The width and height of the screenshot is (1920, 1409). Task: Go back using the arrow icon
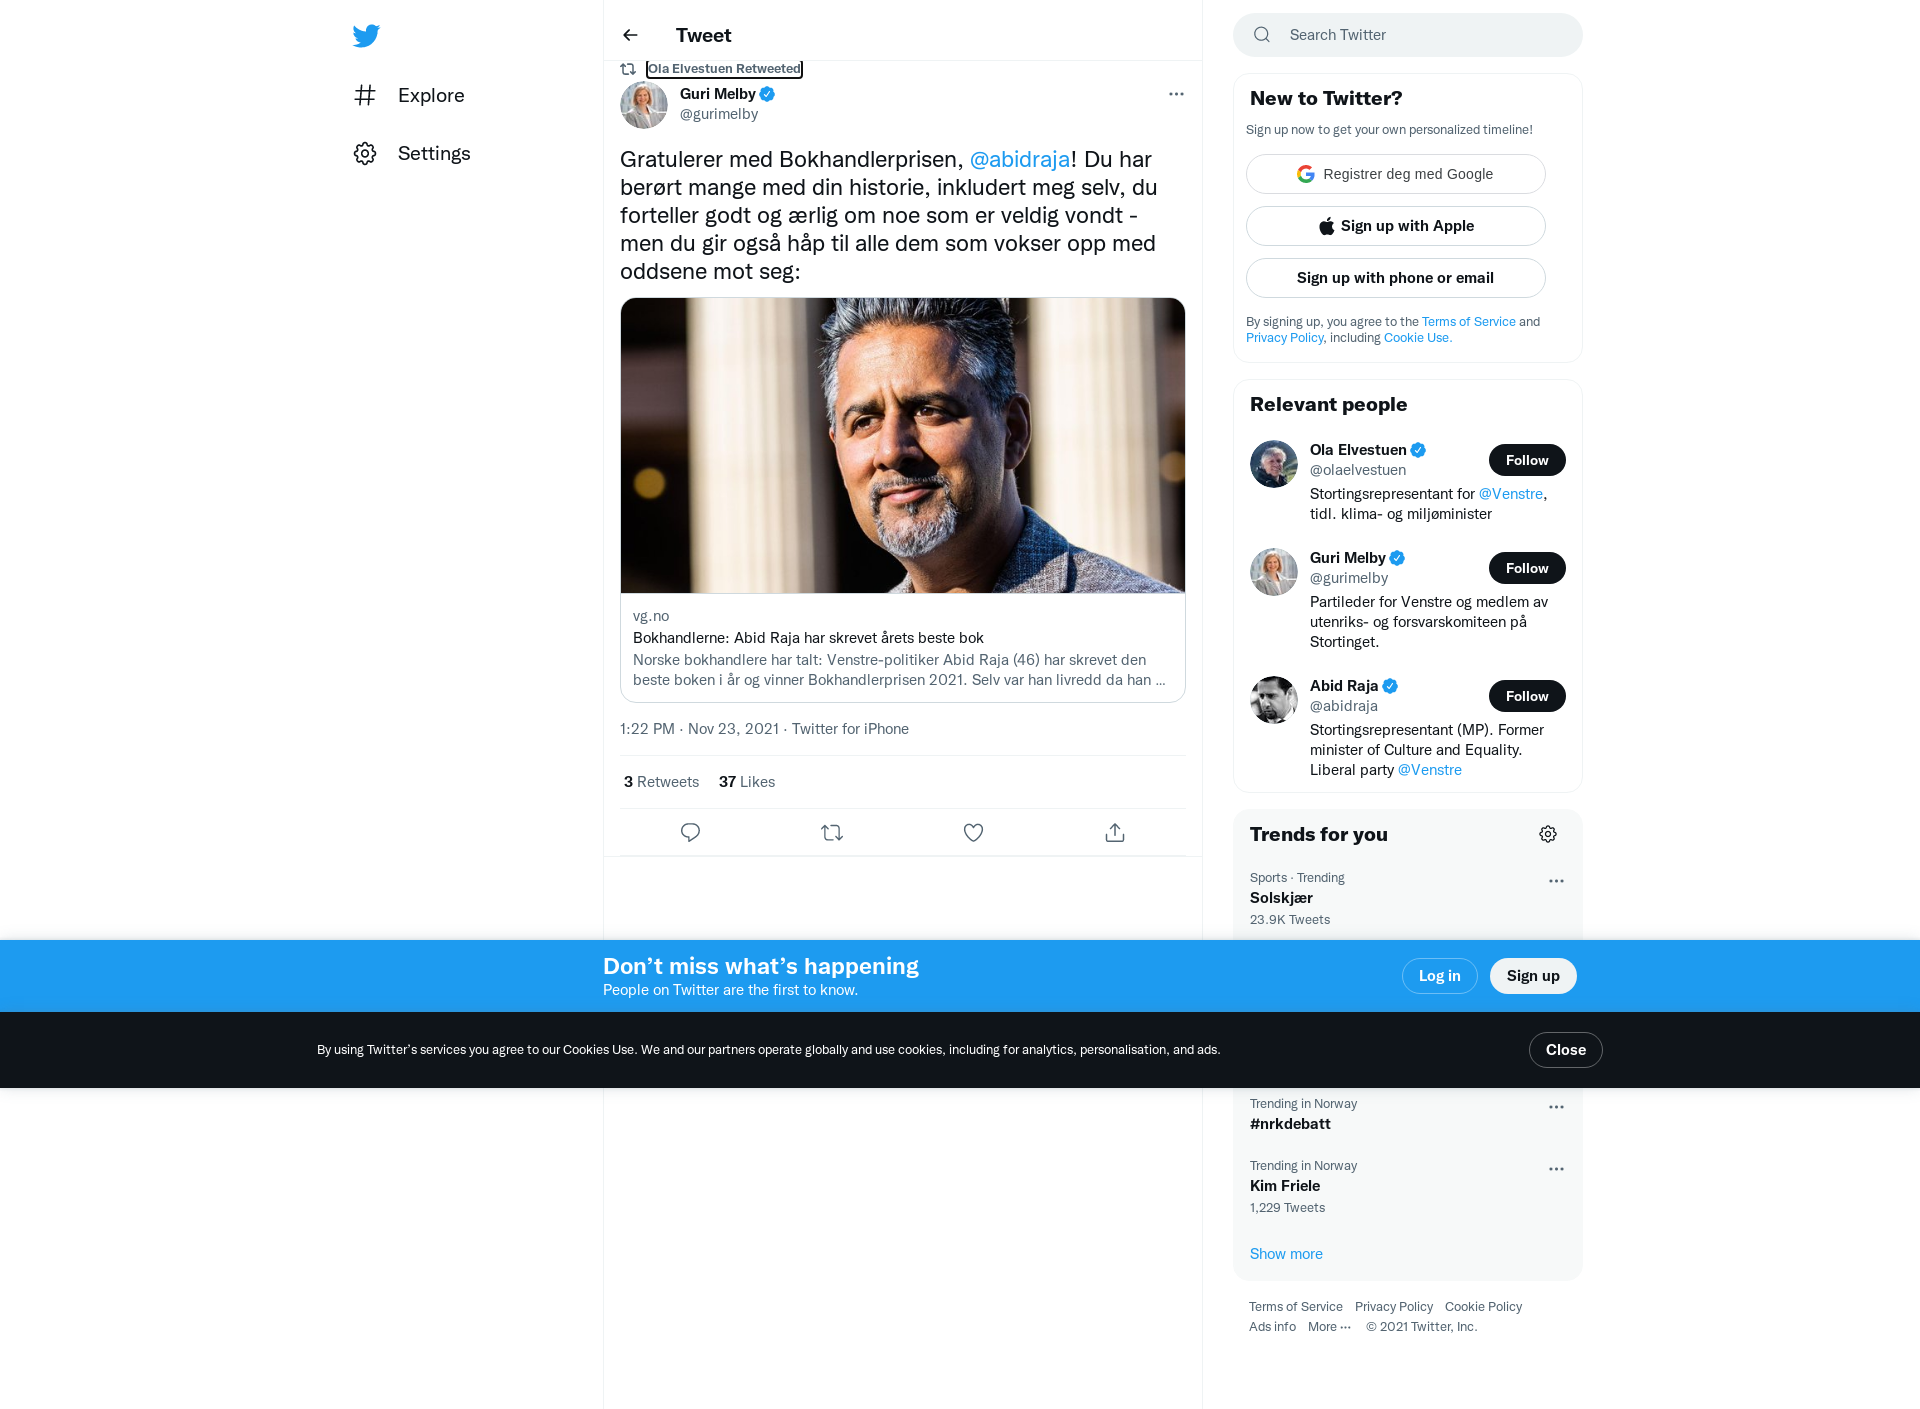630,35
